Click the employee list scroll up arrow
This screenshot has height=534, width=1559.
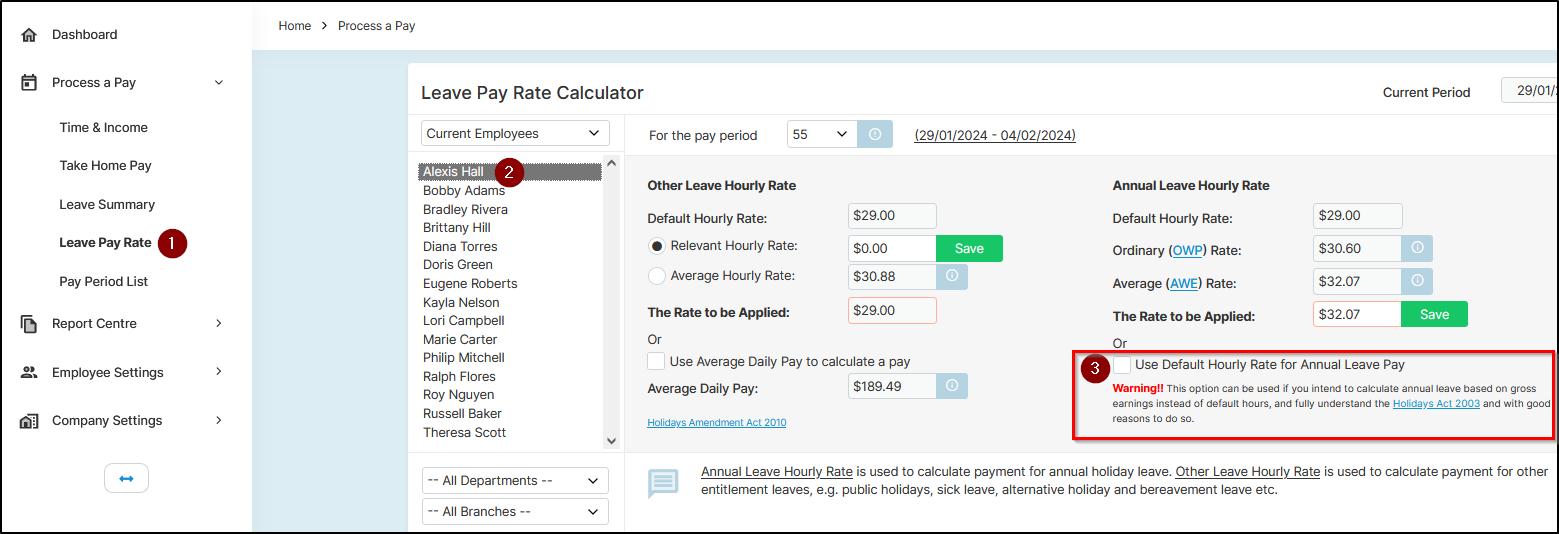click(612, 162)
